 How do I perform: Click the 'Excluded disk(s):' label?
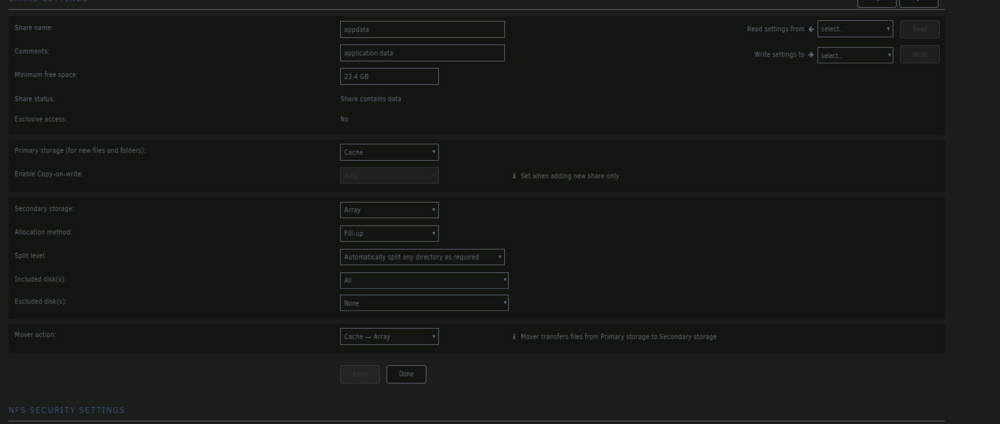pos(40,302)
